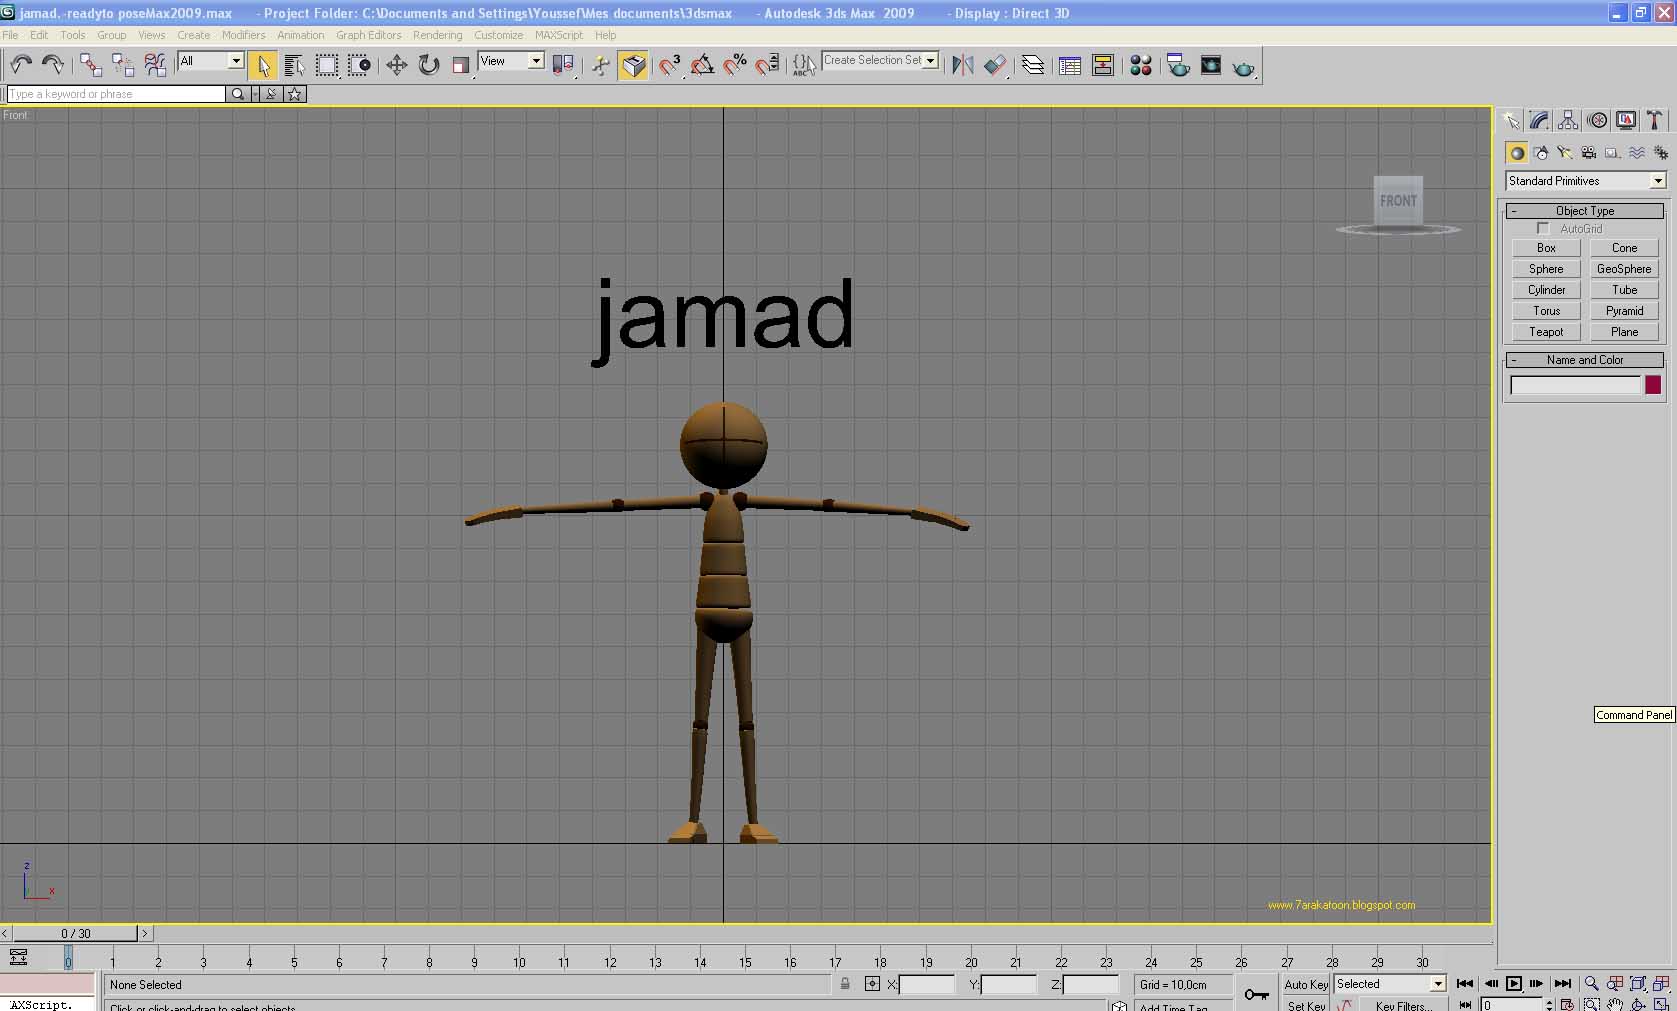Switch to the Utilities hammer tab
Image resolution: width=1677 pixels, height=1011 pixels.
tap(1655, 121)
